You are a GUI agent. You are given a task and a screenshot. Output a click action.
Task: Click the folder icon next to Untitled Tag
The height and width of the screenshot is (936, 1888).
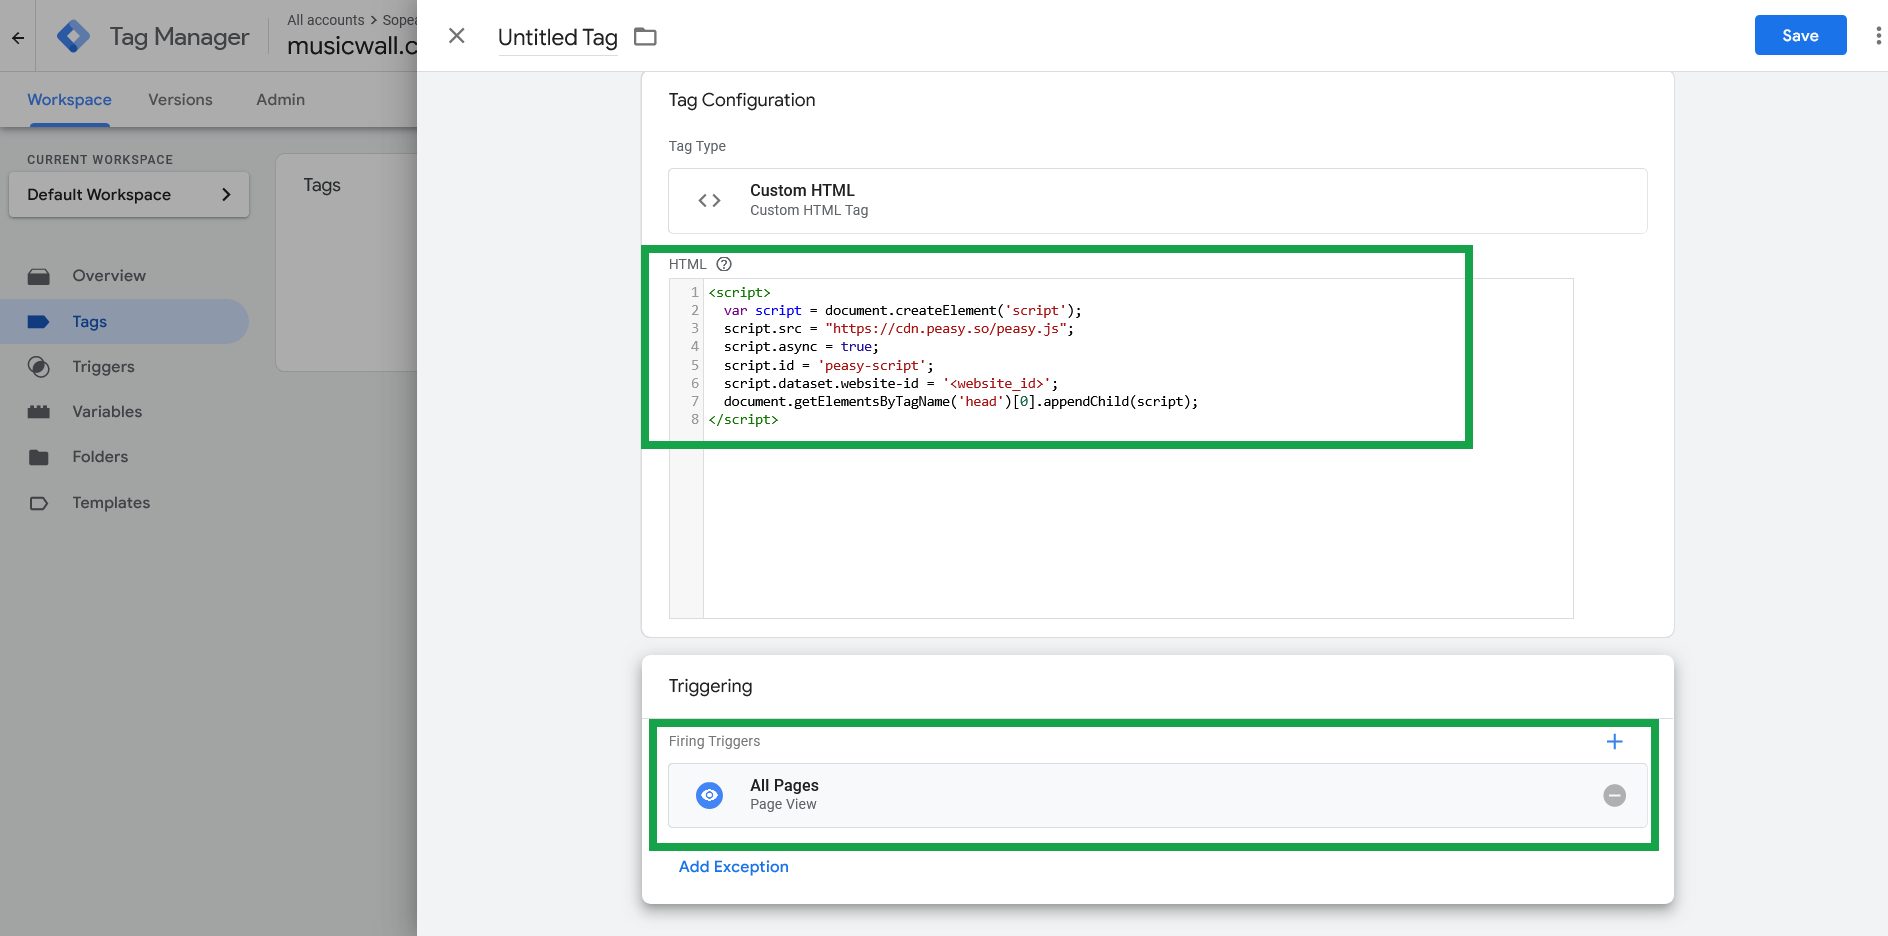tap(645, 36)
